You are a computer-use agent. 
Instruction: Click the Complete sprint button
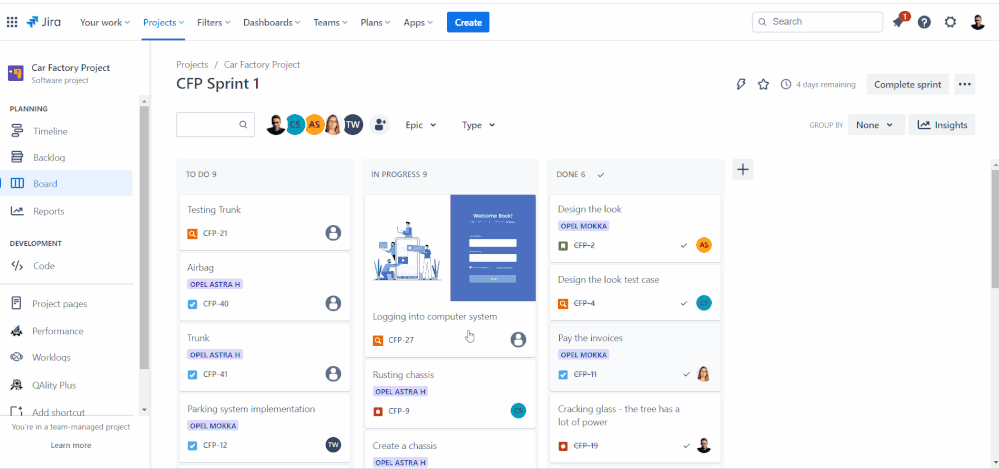[x=907, y=84]
